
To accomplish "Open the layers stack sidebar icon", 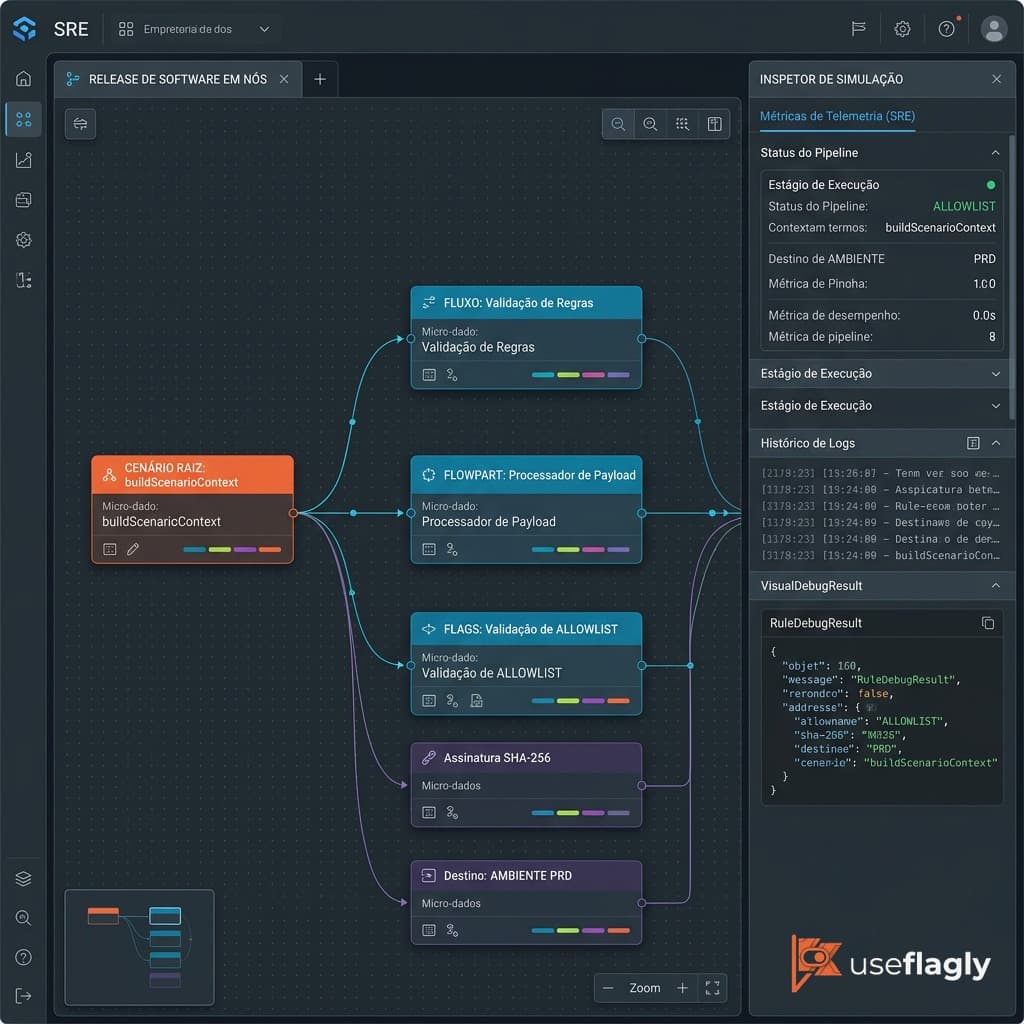I will pyautogui.click(x=24, y=878).
